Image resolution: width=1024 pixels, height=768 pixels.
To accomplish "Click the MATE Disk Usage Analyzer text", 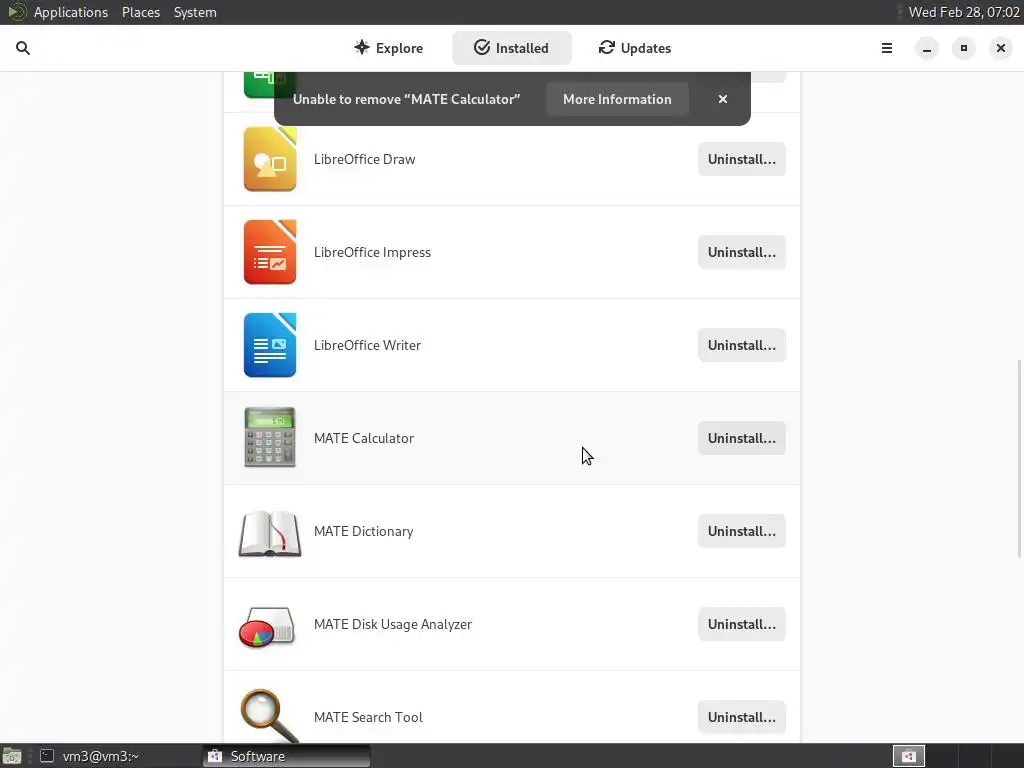I will [x=392, y=624].
